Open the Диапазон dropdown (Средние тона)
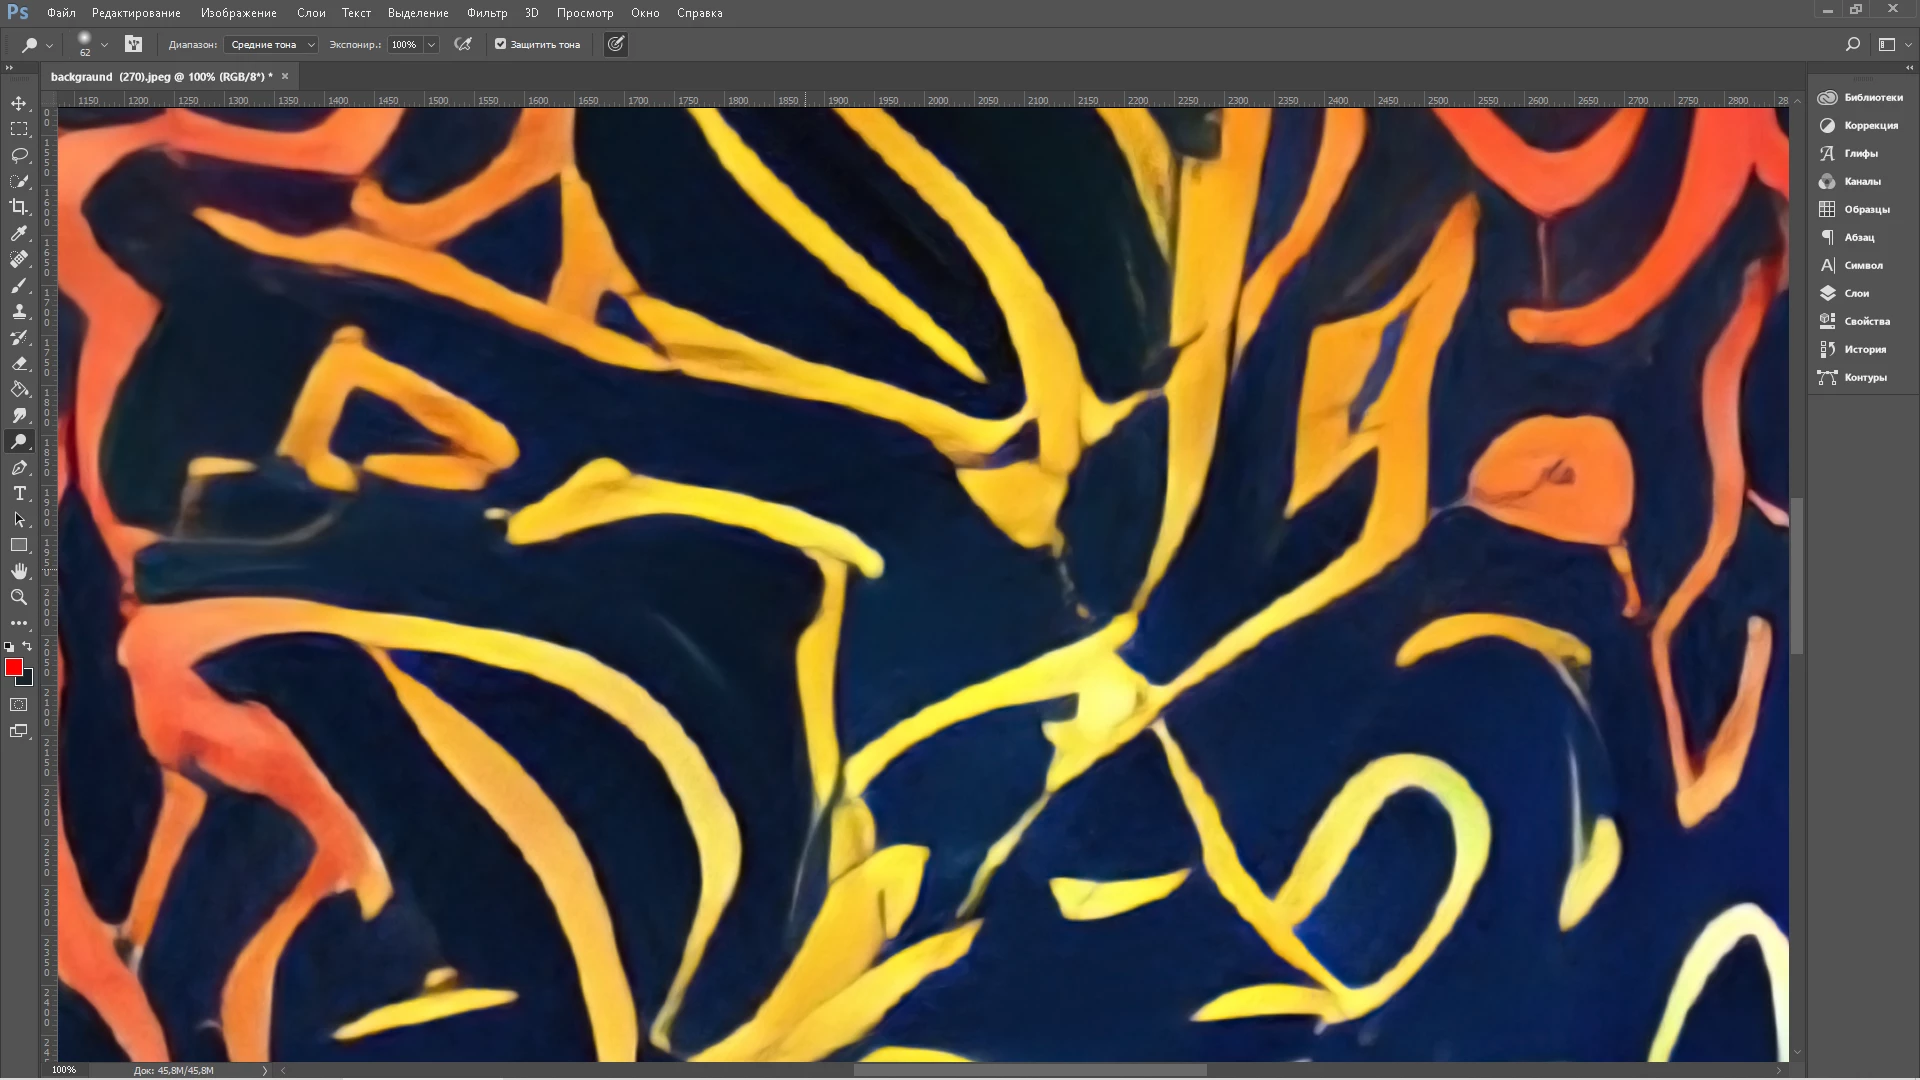The width and height of the screenshot is (1920, 1080). (x=270, y=44)
